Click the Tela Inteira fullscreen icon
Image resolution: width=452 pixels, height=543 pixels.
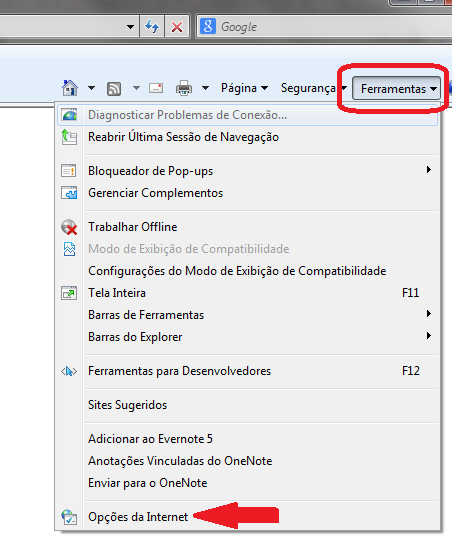tap(69, 293)
